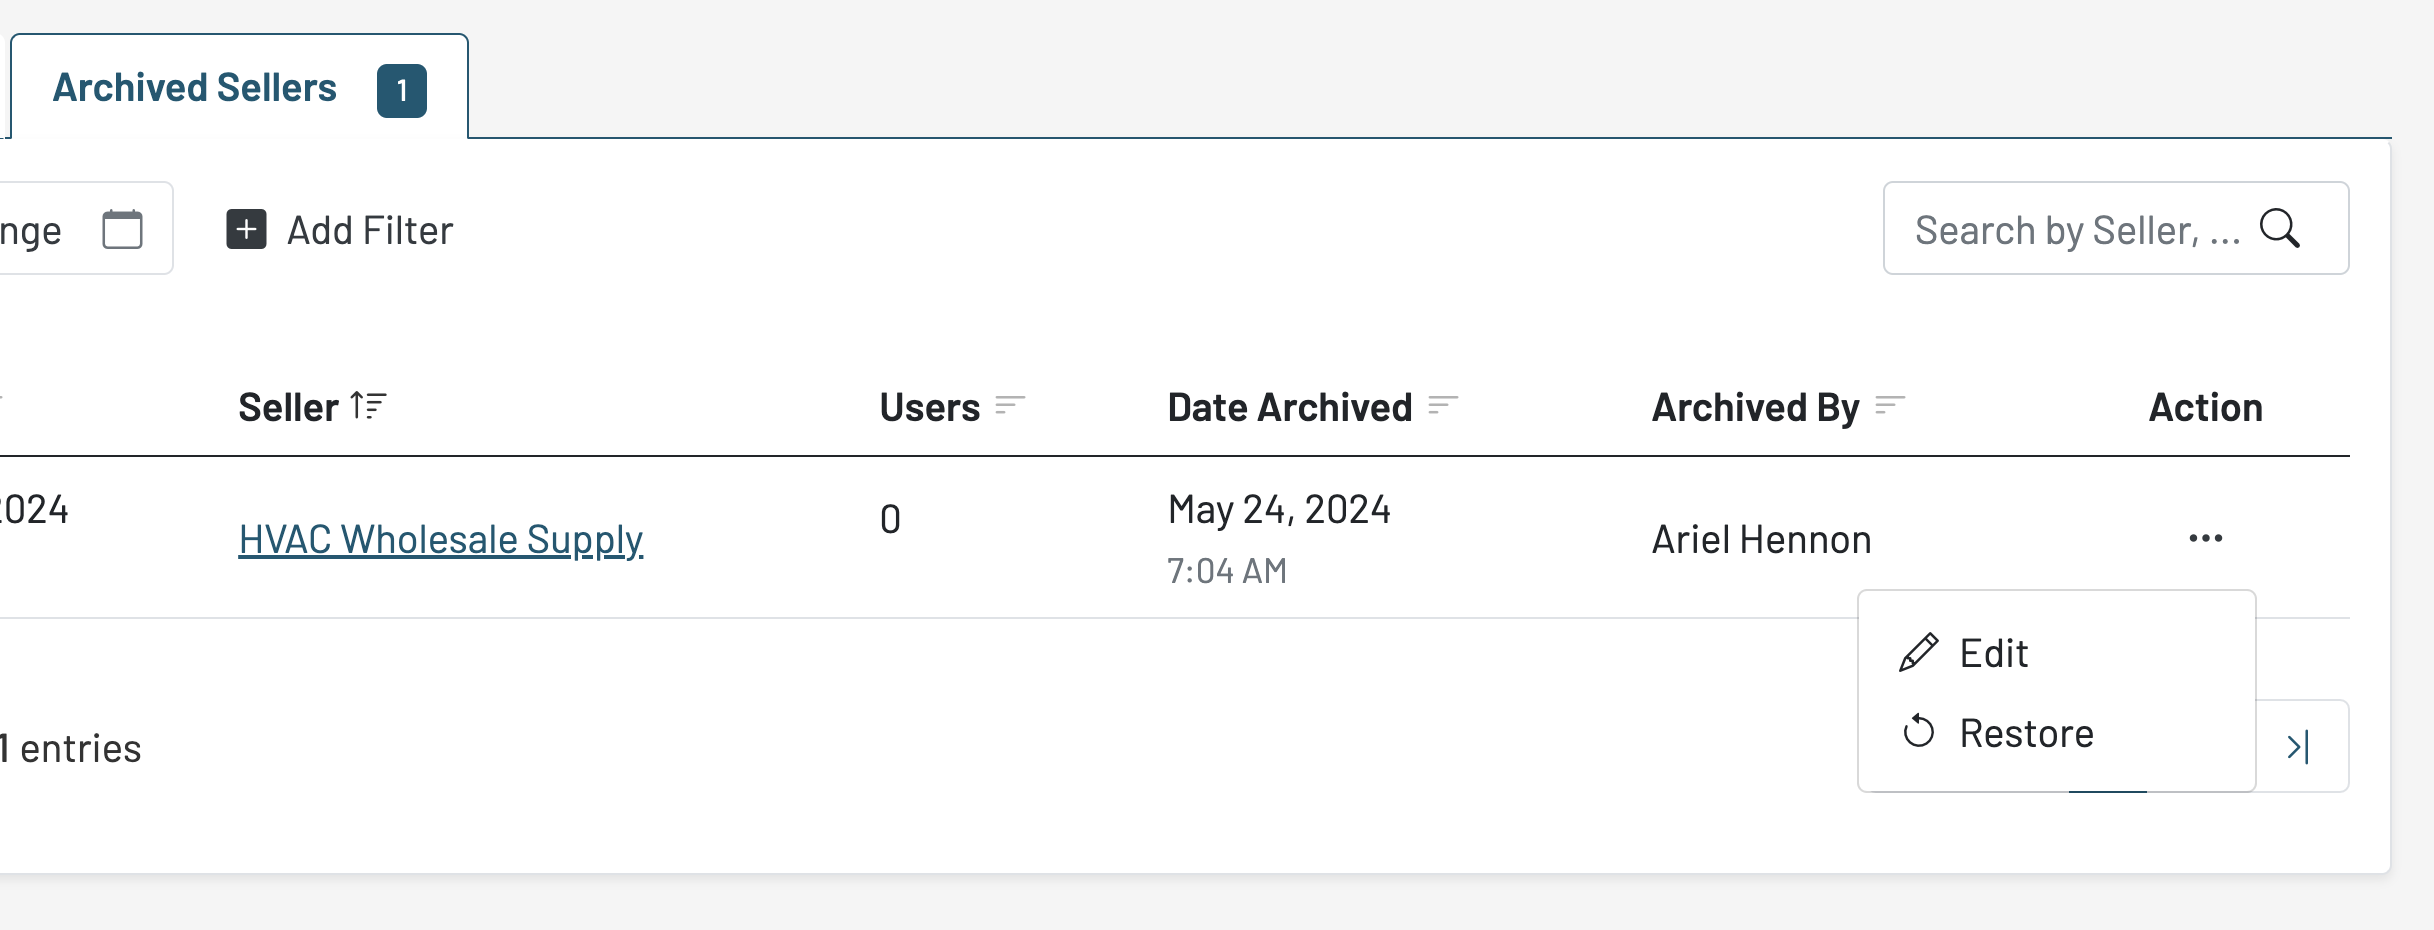Viewport: 2434px width, 930px height.
Task: Open HVAC Wholesale Supply seller link
Action: point(440,540)
